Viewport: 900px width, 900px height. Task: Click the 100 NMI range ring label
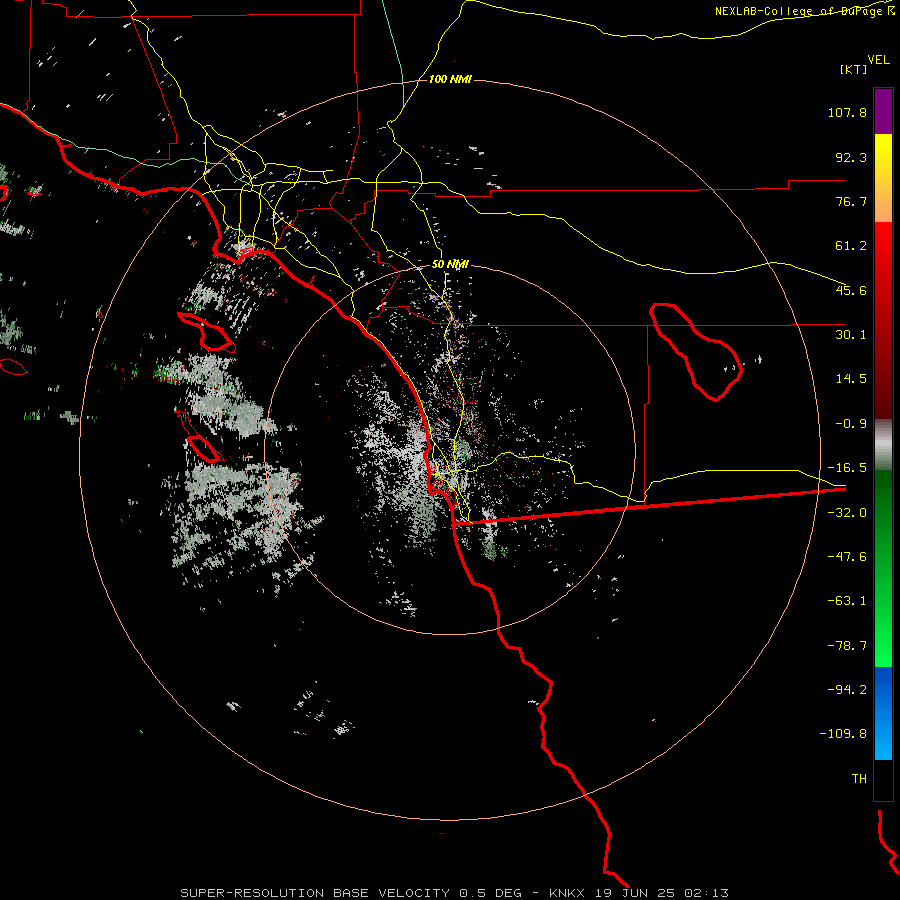pos(450,79)
